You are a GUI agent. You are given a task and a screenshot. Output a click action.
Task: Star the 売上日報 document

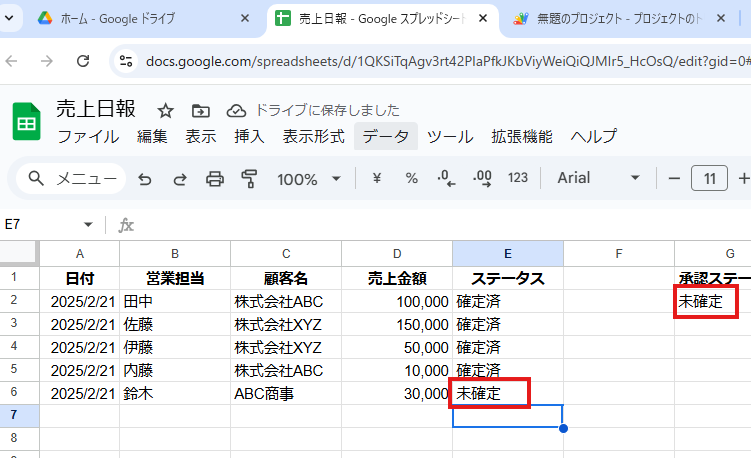pyautogui.click(x=165, y=111)
